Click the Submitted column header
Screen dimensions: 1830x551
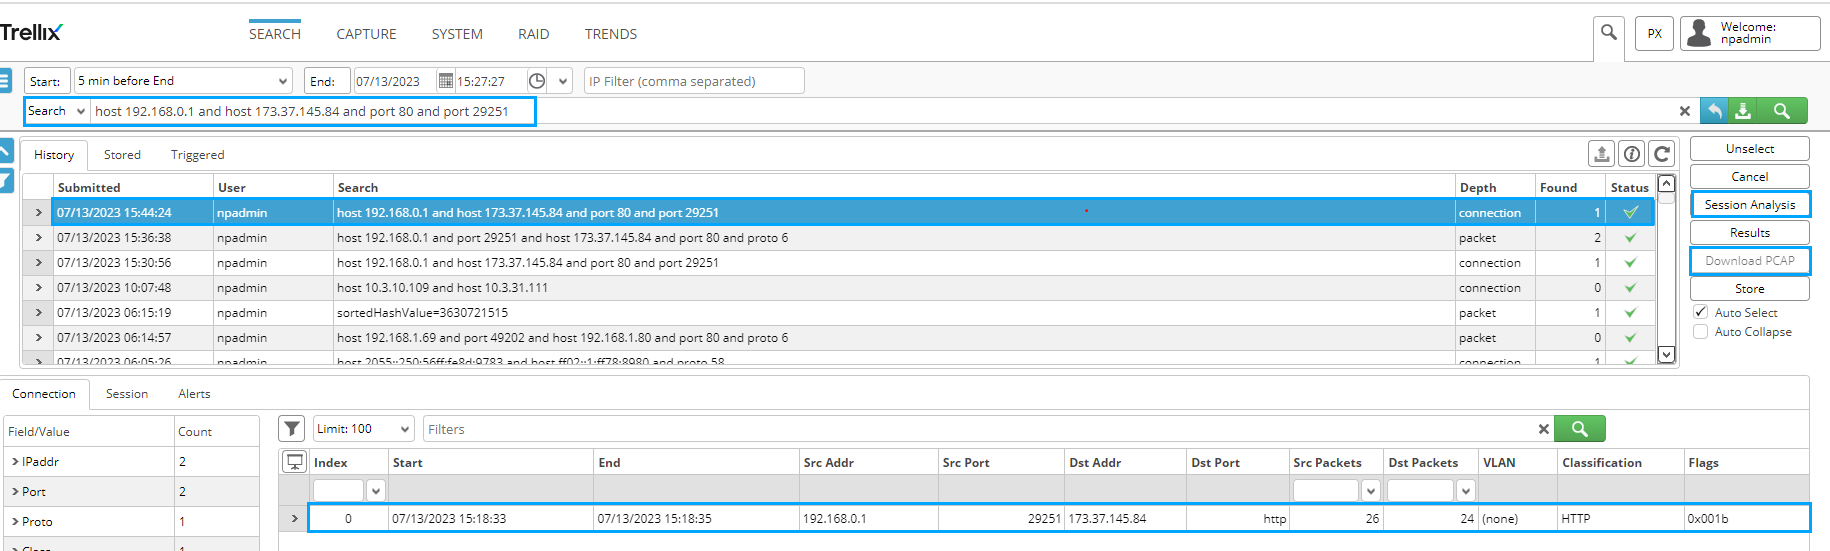(x=133, y=187)
